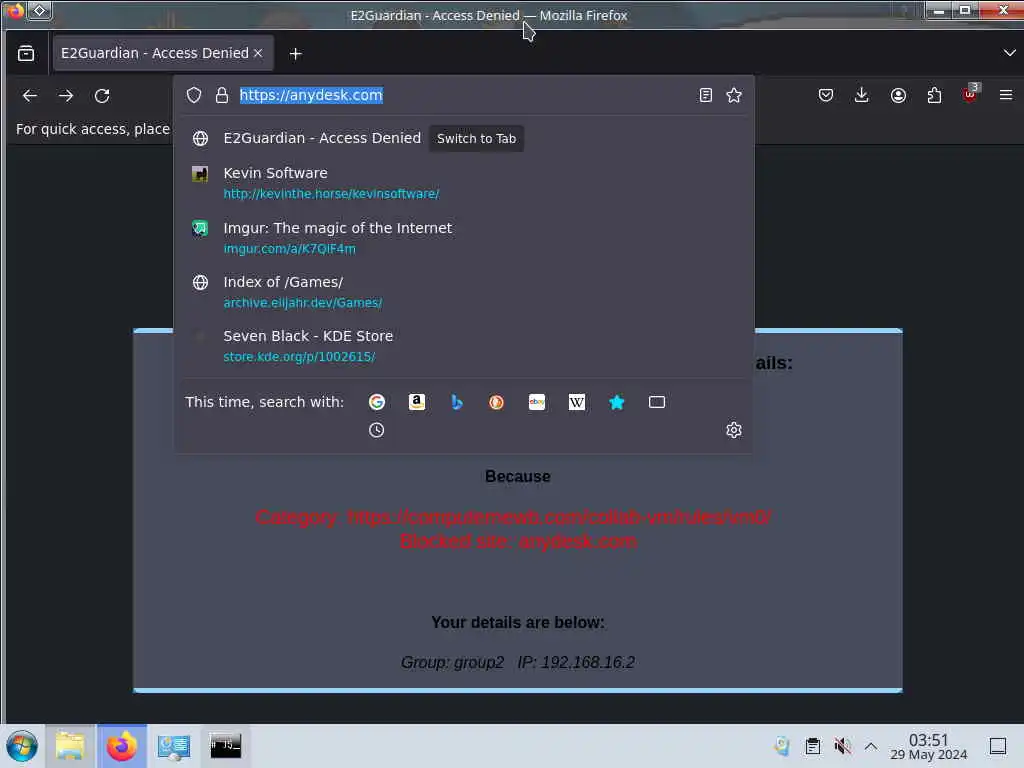This screenshot has height=768, width=1024.
Task: Search this time with Amazon
Action: (417, 402)
